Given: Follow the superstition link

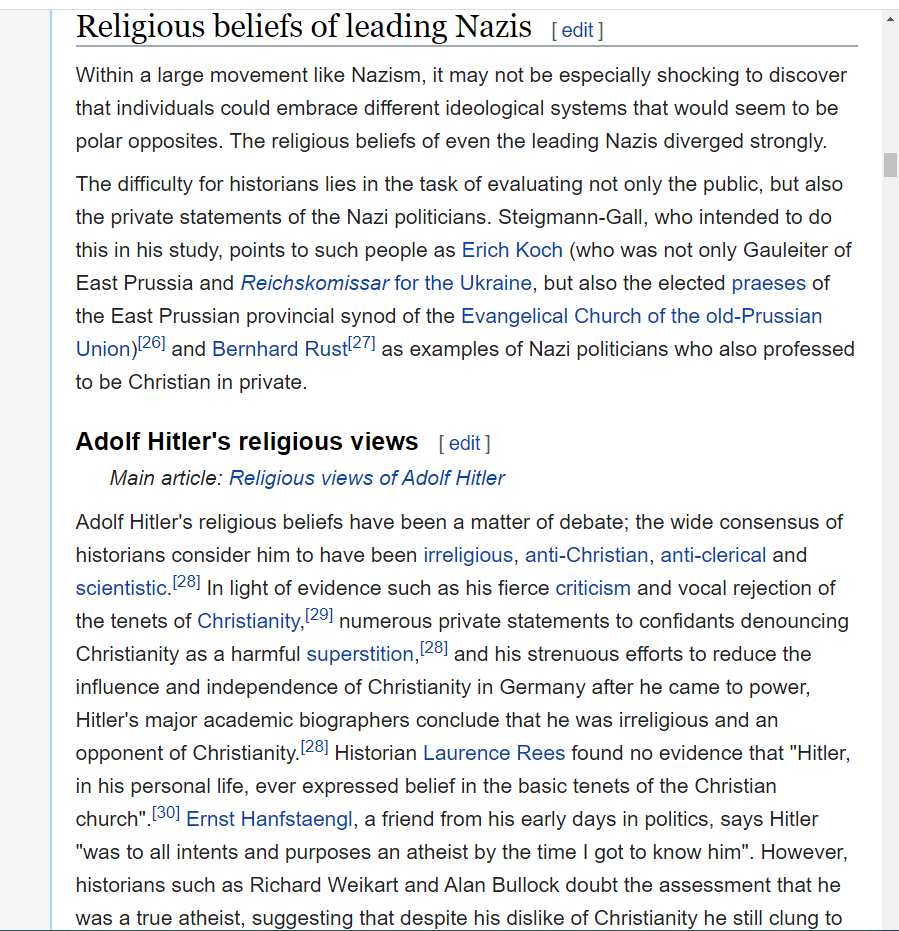Looking at the screenshot, I should (360, 654).
